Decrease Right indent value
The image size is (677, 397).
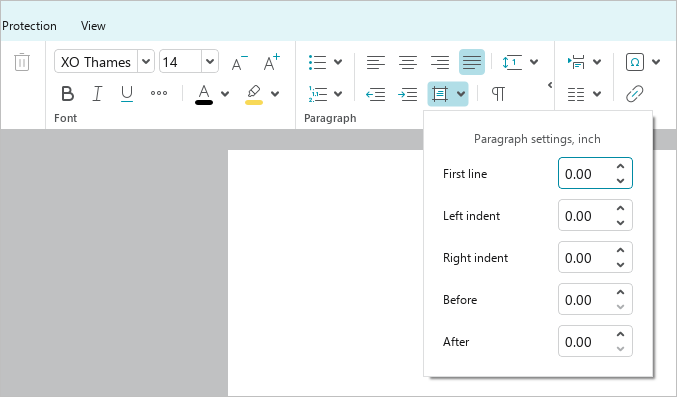pos(620,265)
